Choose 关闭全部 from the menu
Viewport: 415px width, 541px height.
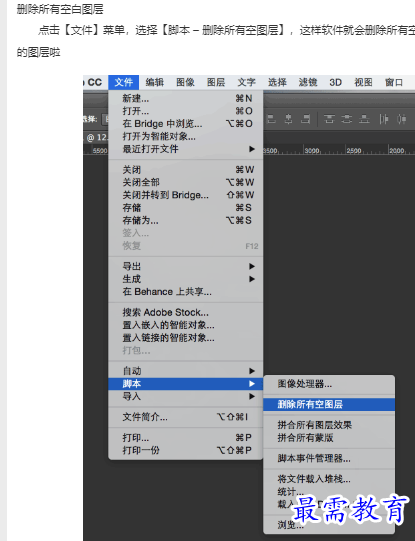186,182
